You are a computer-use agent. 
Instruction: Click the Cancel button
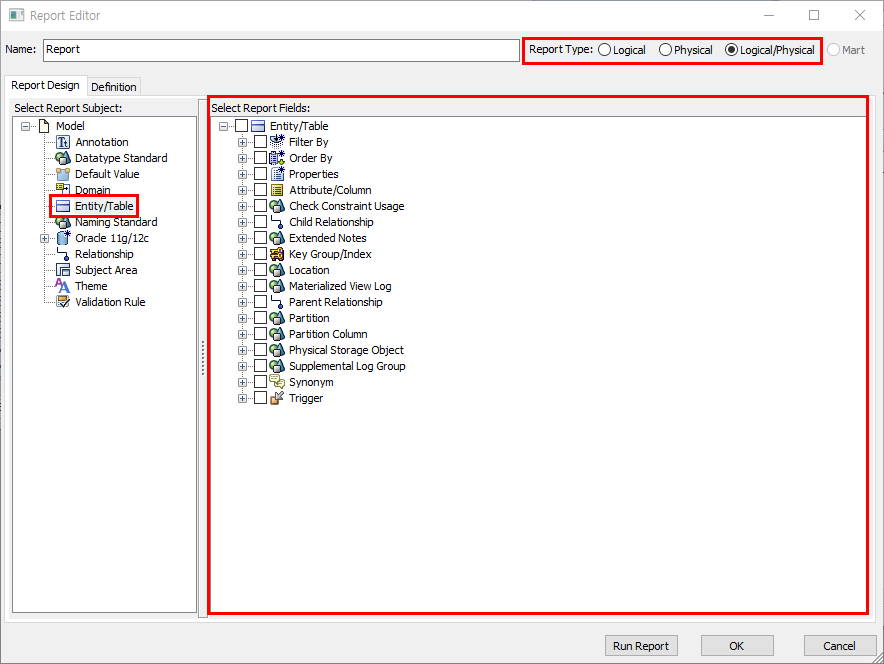839,646
